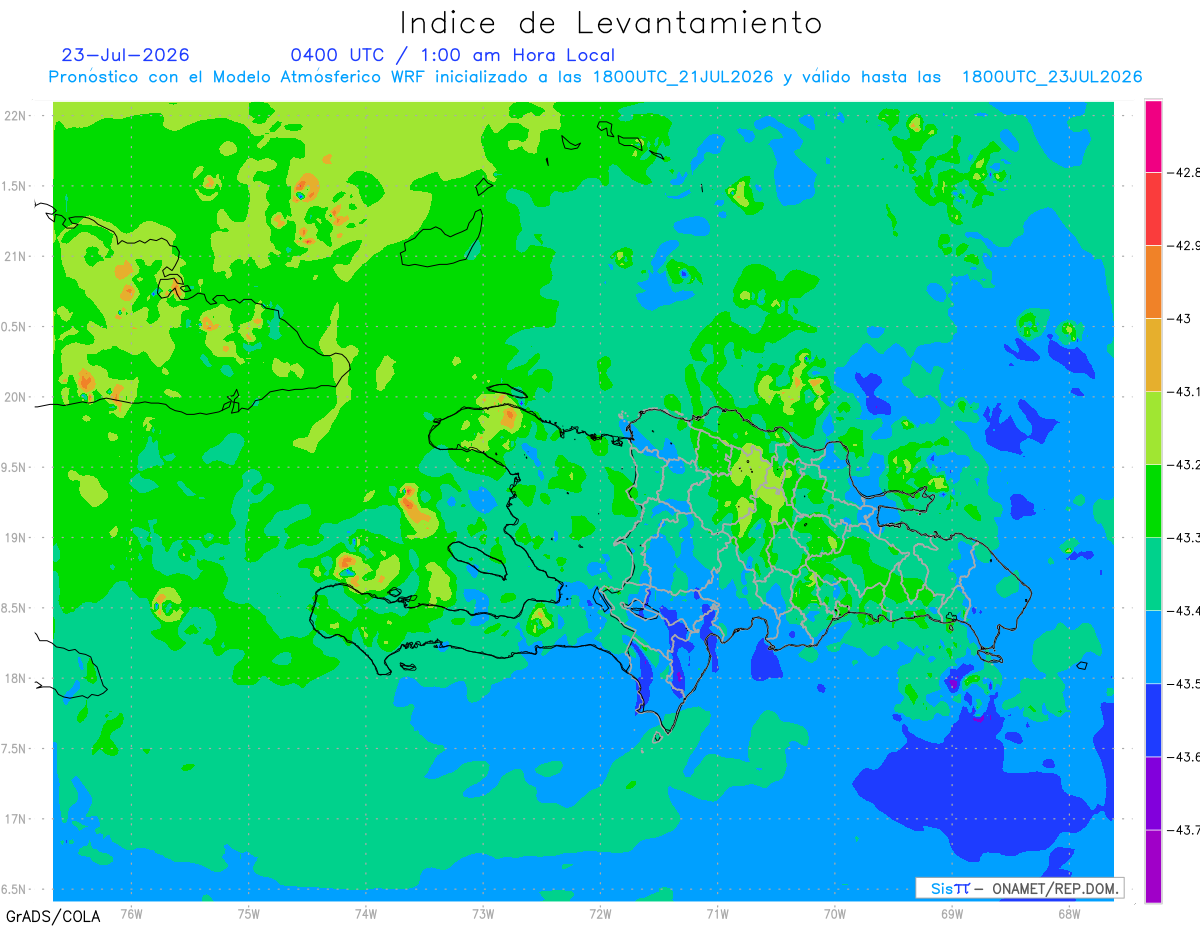The image size is (1200, 927).
Task: Click the '0.5N' latitude label
Action: coord(14,327)
